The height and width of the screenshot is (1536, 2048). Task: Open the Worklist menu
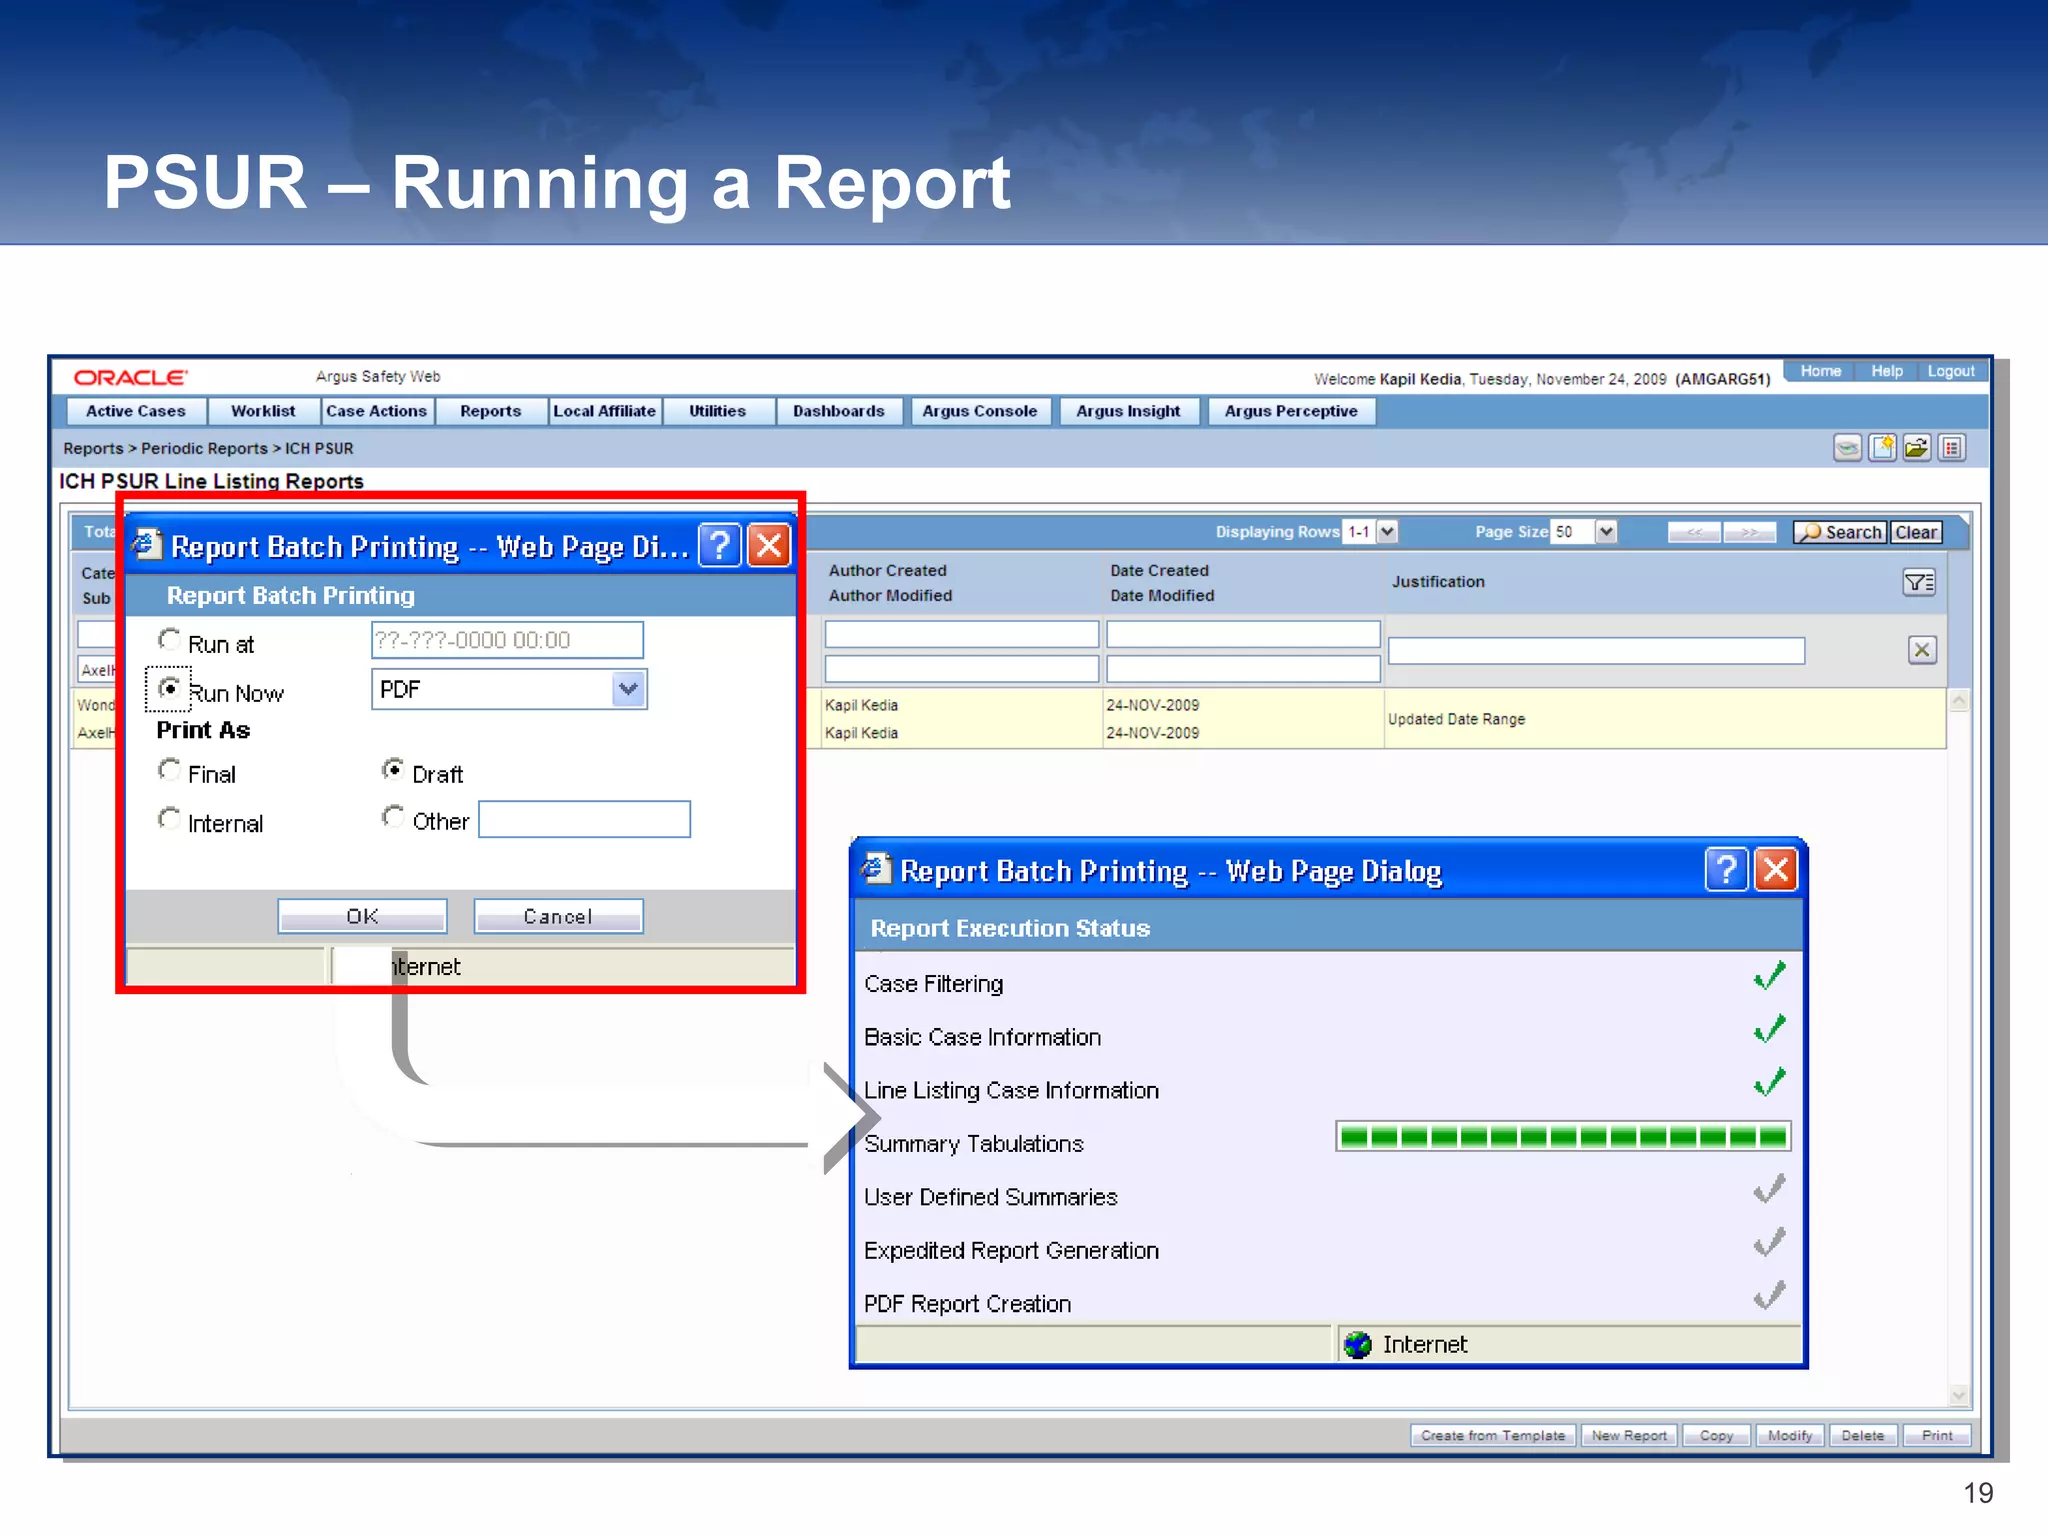pos(263,411)
